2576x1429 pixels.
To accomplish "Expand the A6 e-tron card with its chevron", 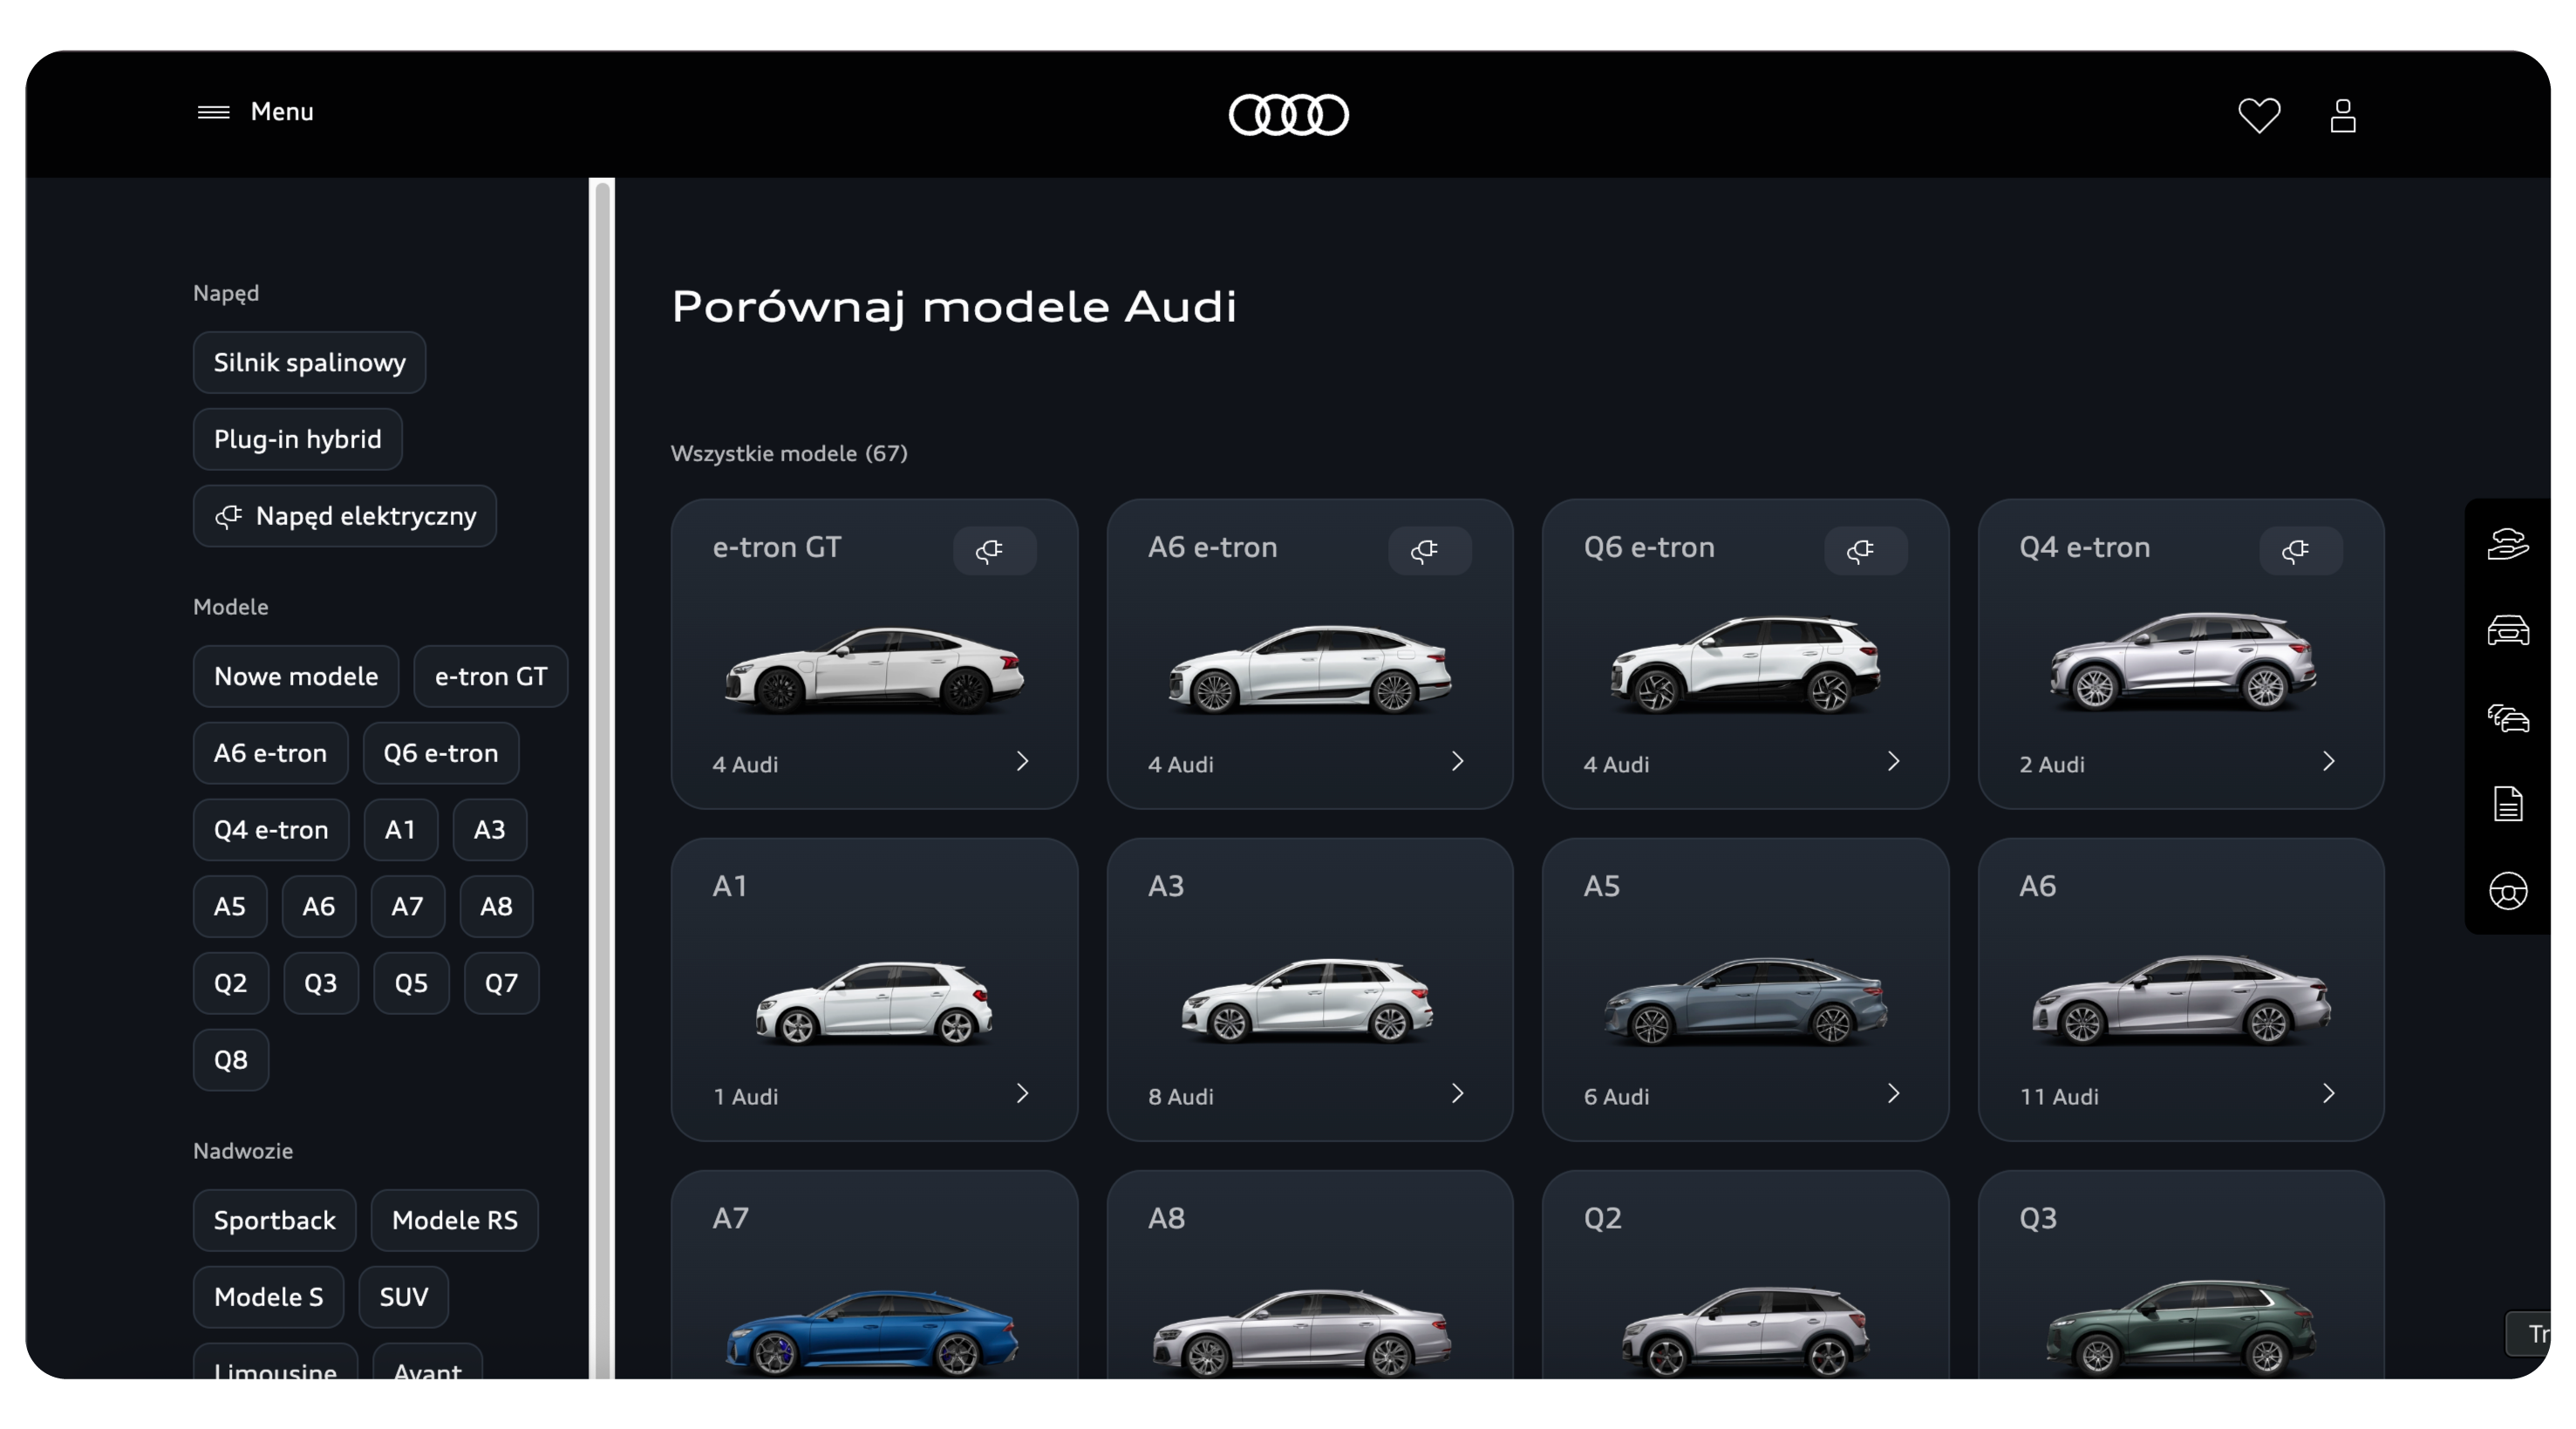I will [x=1457, y=761].
